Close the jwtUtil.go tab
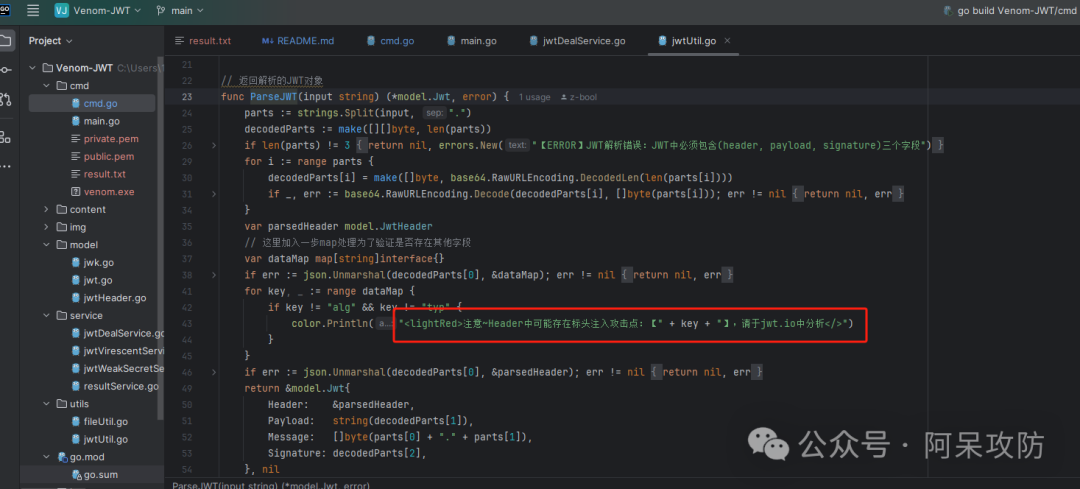 [x=727, y=41]
